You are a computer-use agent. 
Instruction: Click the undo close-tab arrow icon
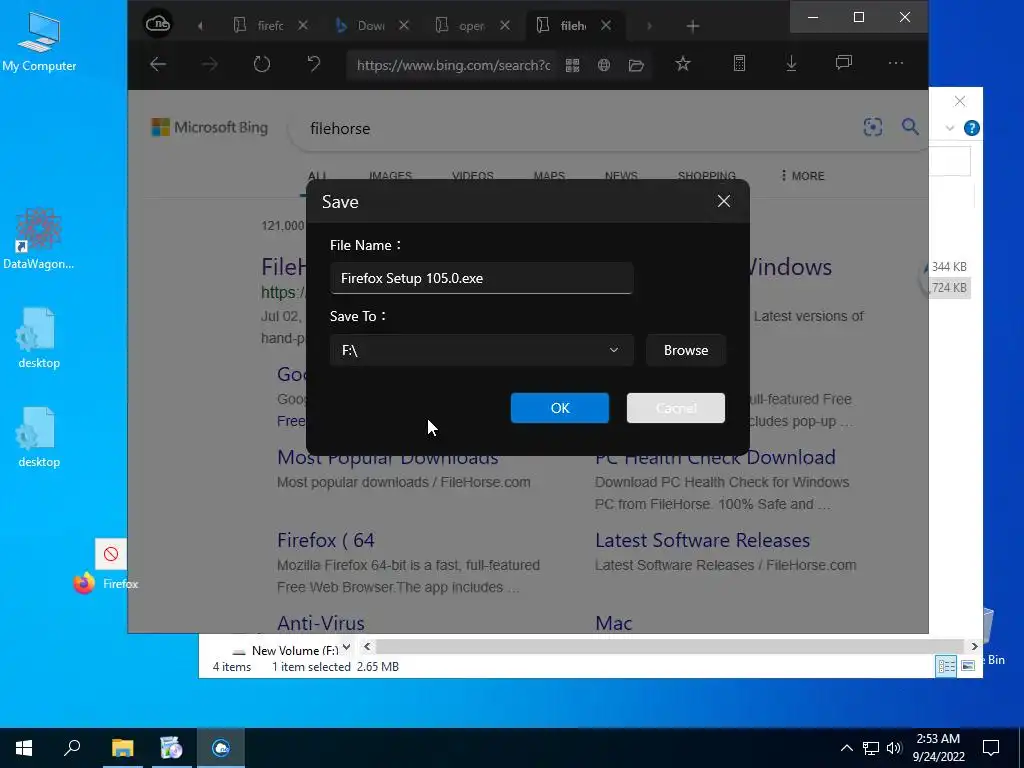pyautogui.click(x=313, y=64)
